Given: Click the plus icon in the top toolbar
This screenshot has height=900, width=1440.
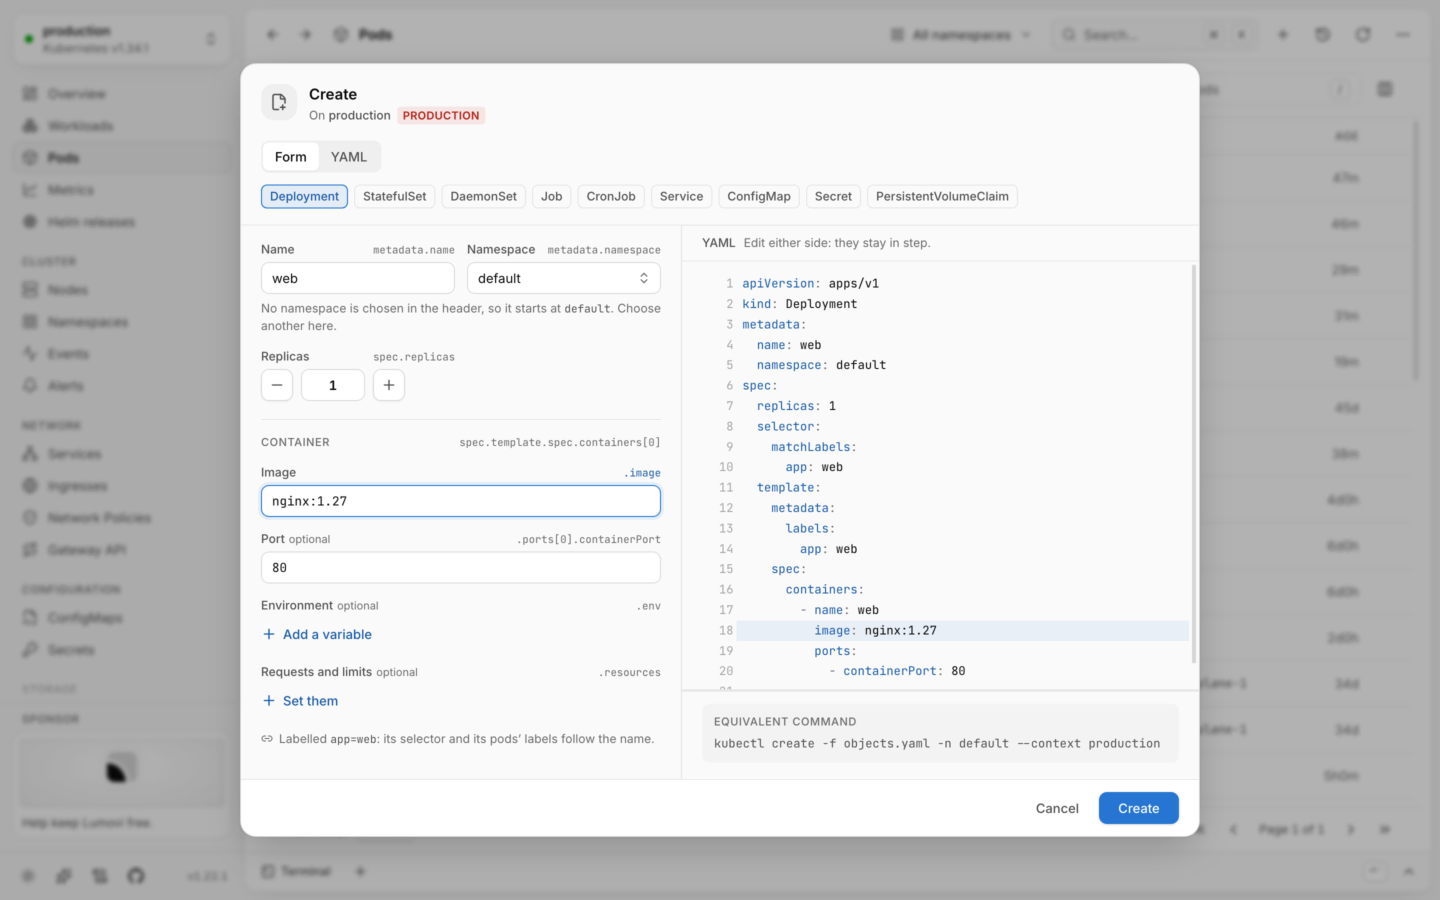Looking at the screenshot, I should tap(1283, 35).
